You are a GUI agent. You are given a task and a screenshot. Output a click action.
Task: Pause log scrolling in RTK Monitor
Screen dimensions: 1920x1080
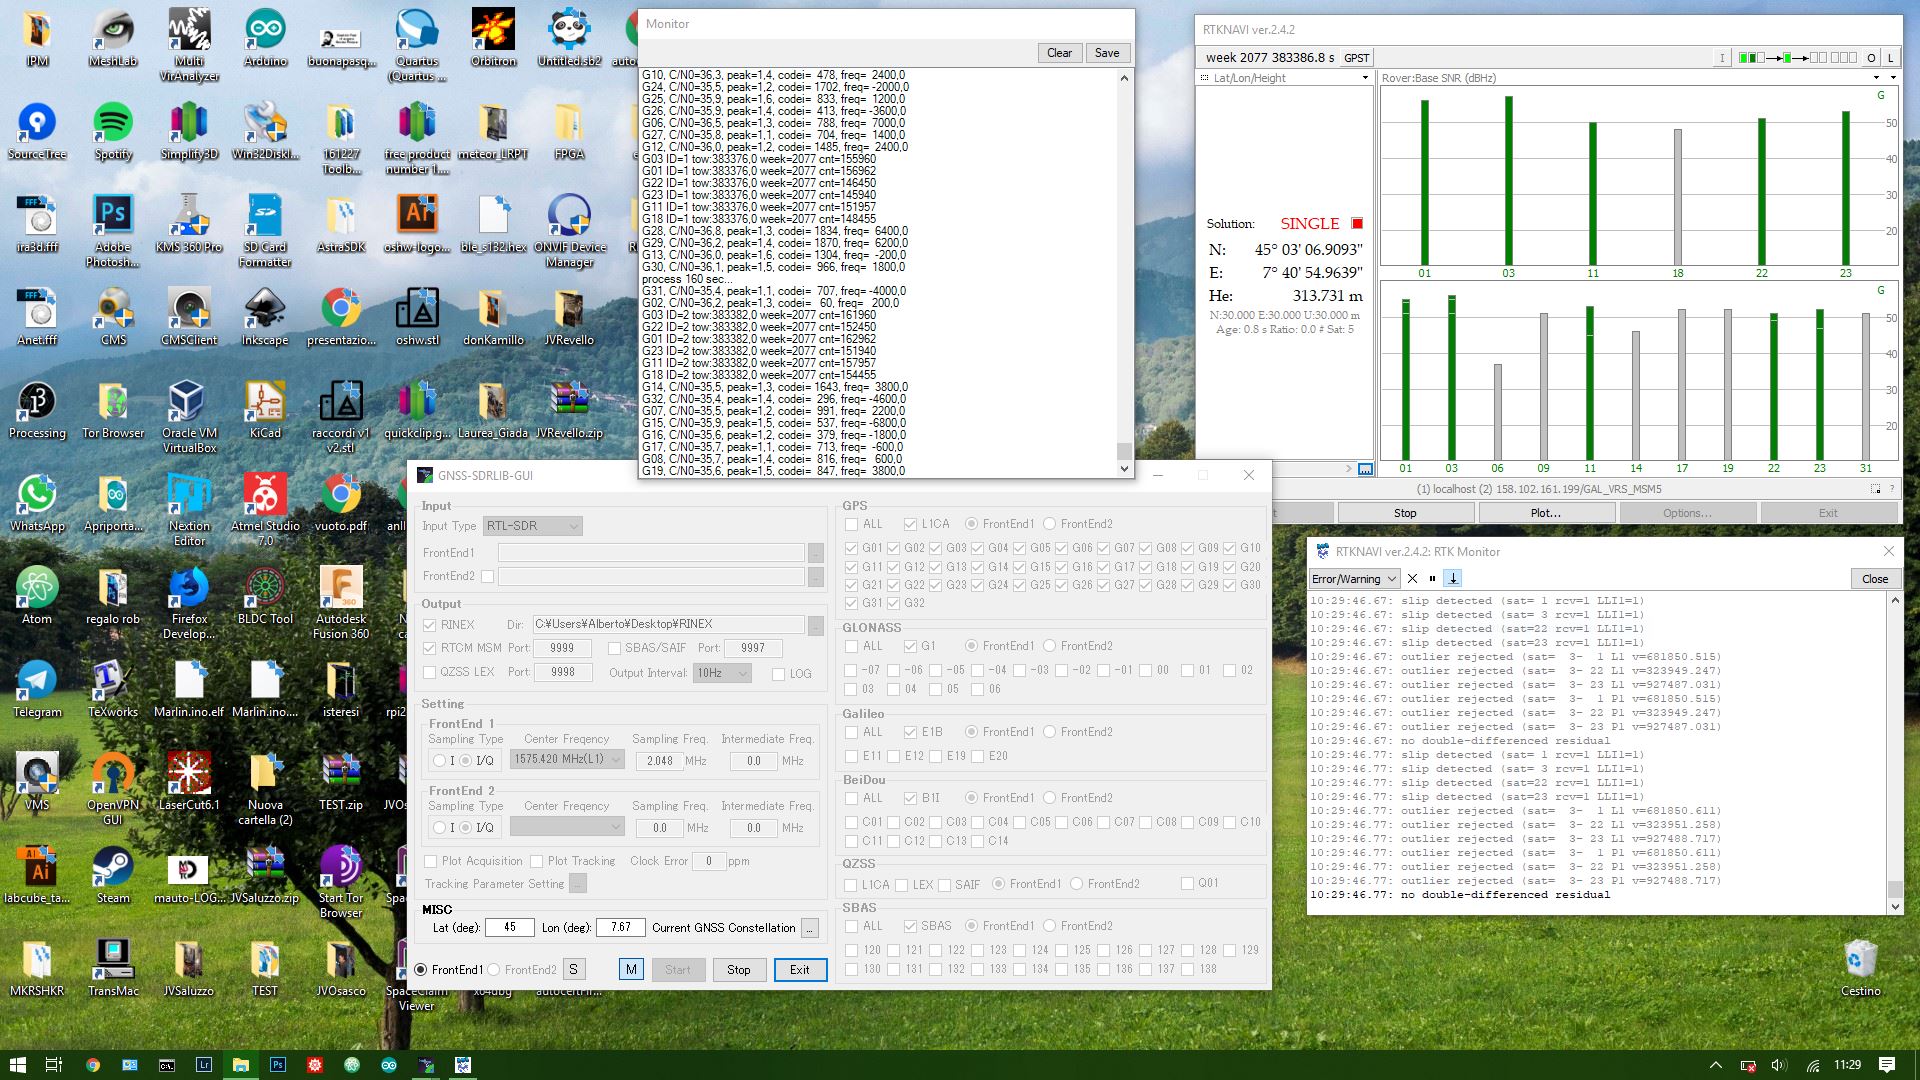click(x=1433, y=578)
